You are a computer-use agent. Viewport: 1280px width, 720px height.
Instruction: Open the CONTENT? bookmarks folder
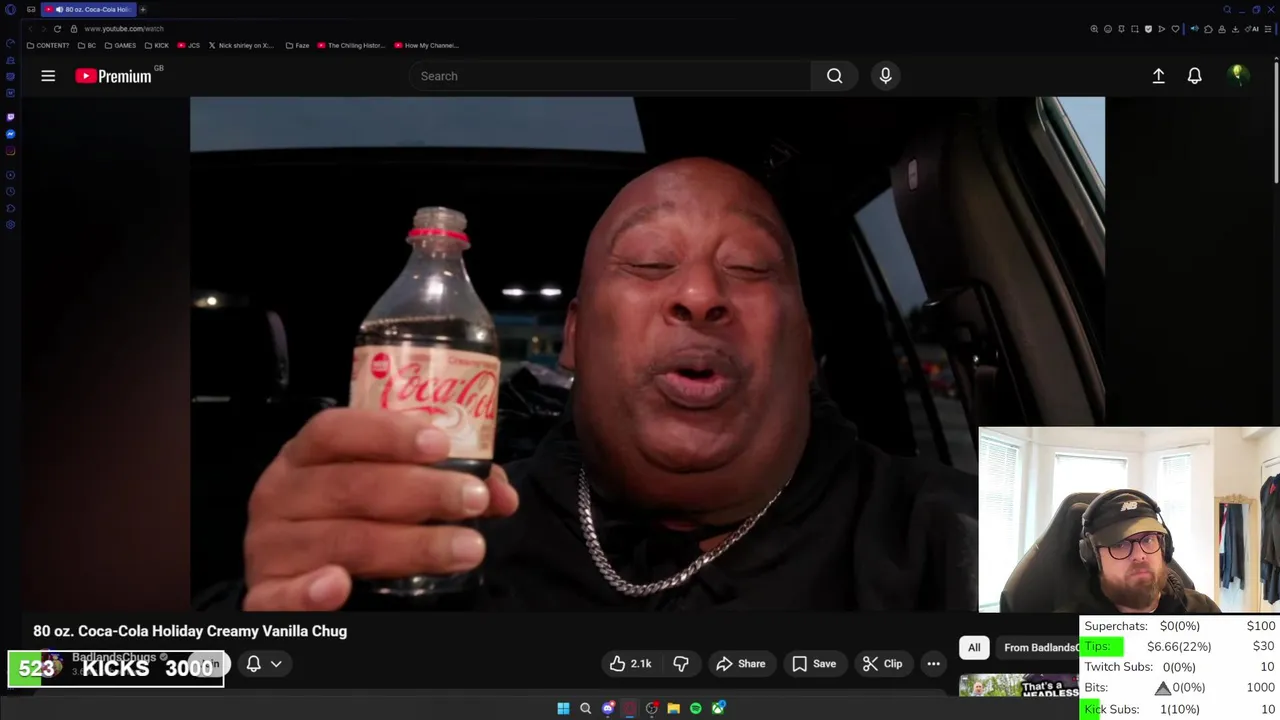pyautogui.click(x=48, y=45)
